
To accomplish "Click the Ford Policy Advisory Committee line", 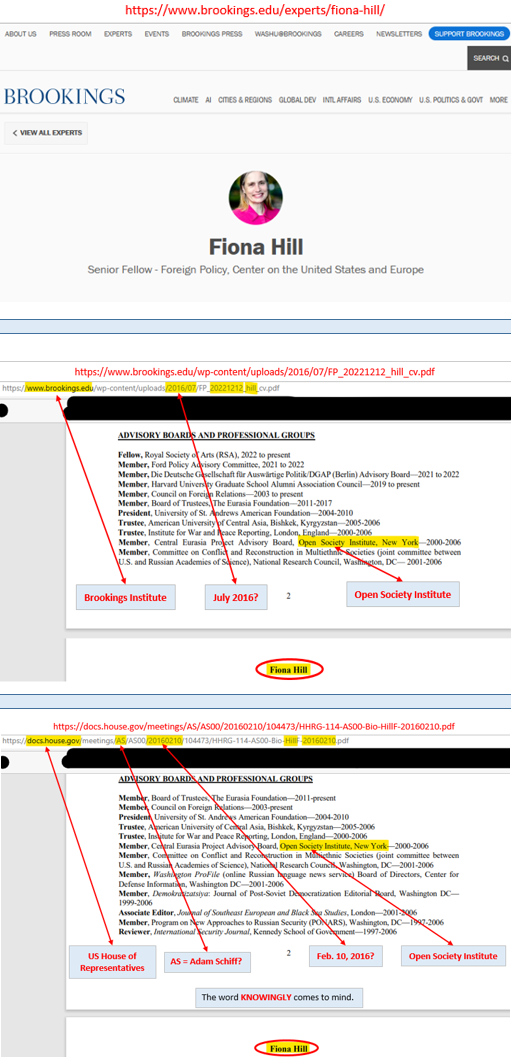I will tap(211, 464).
